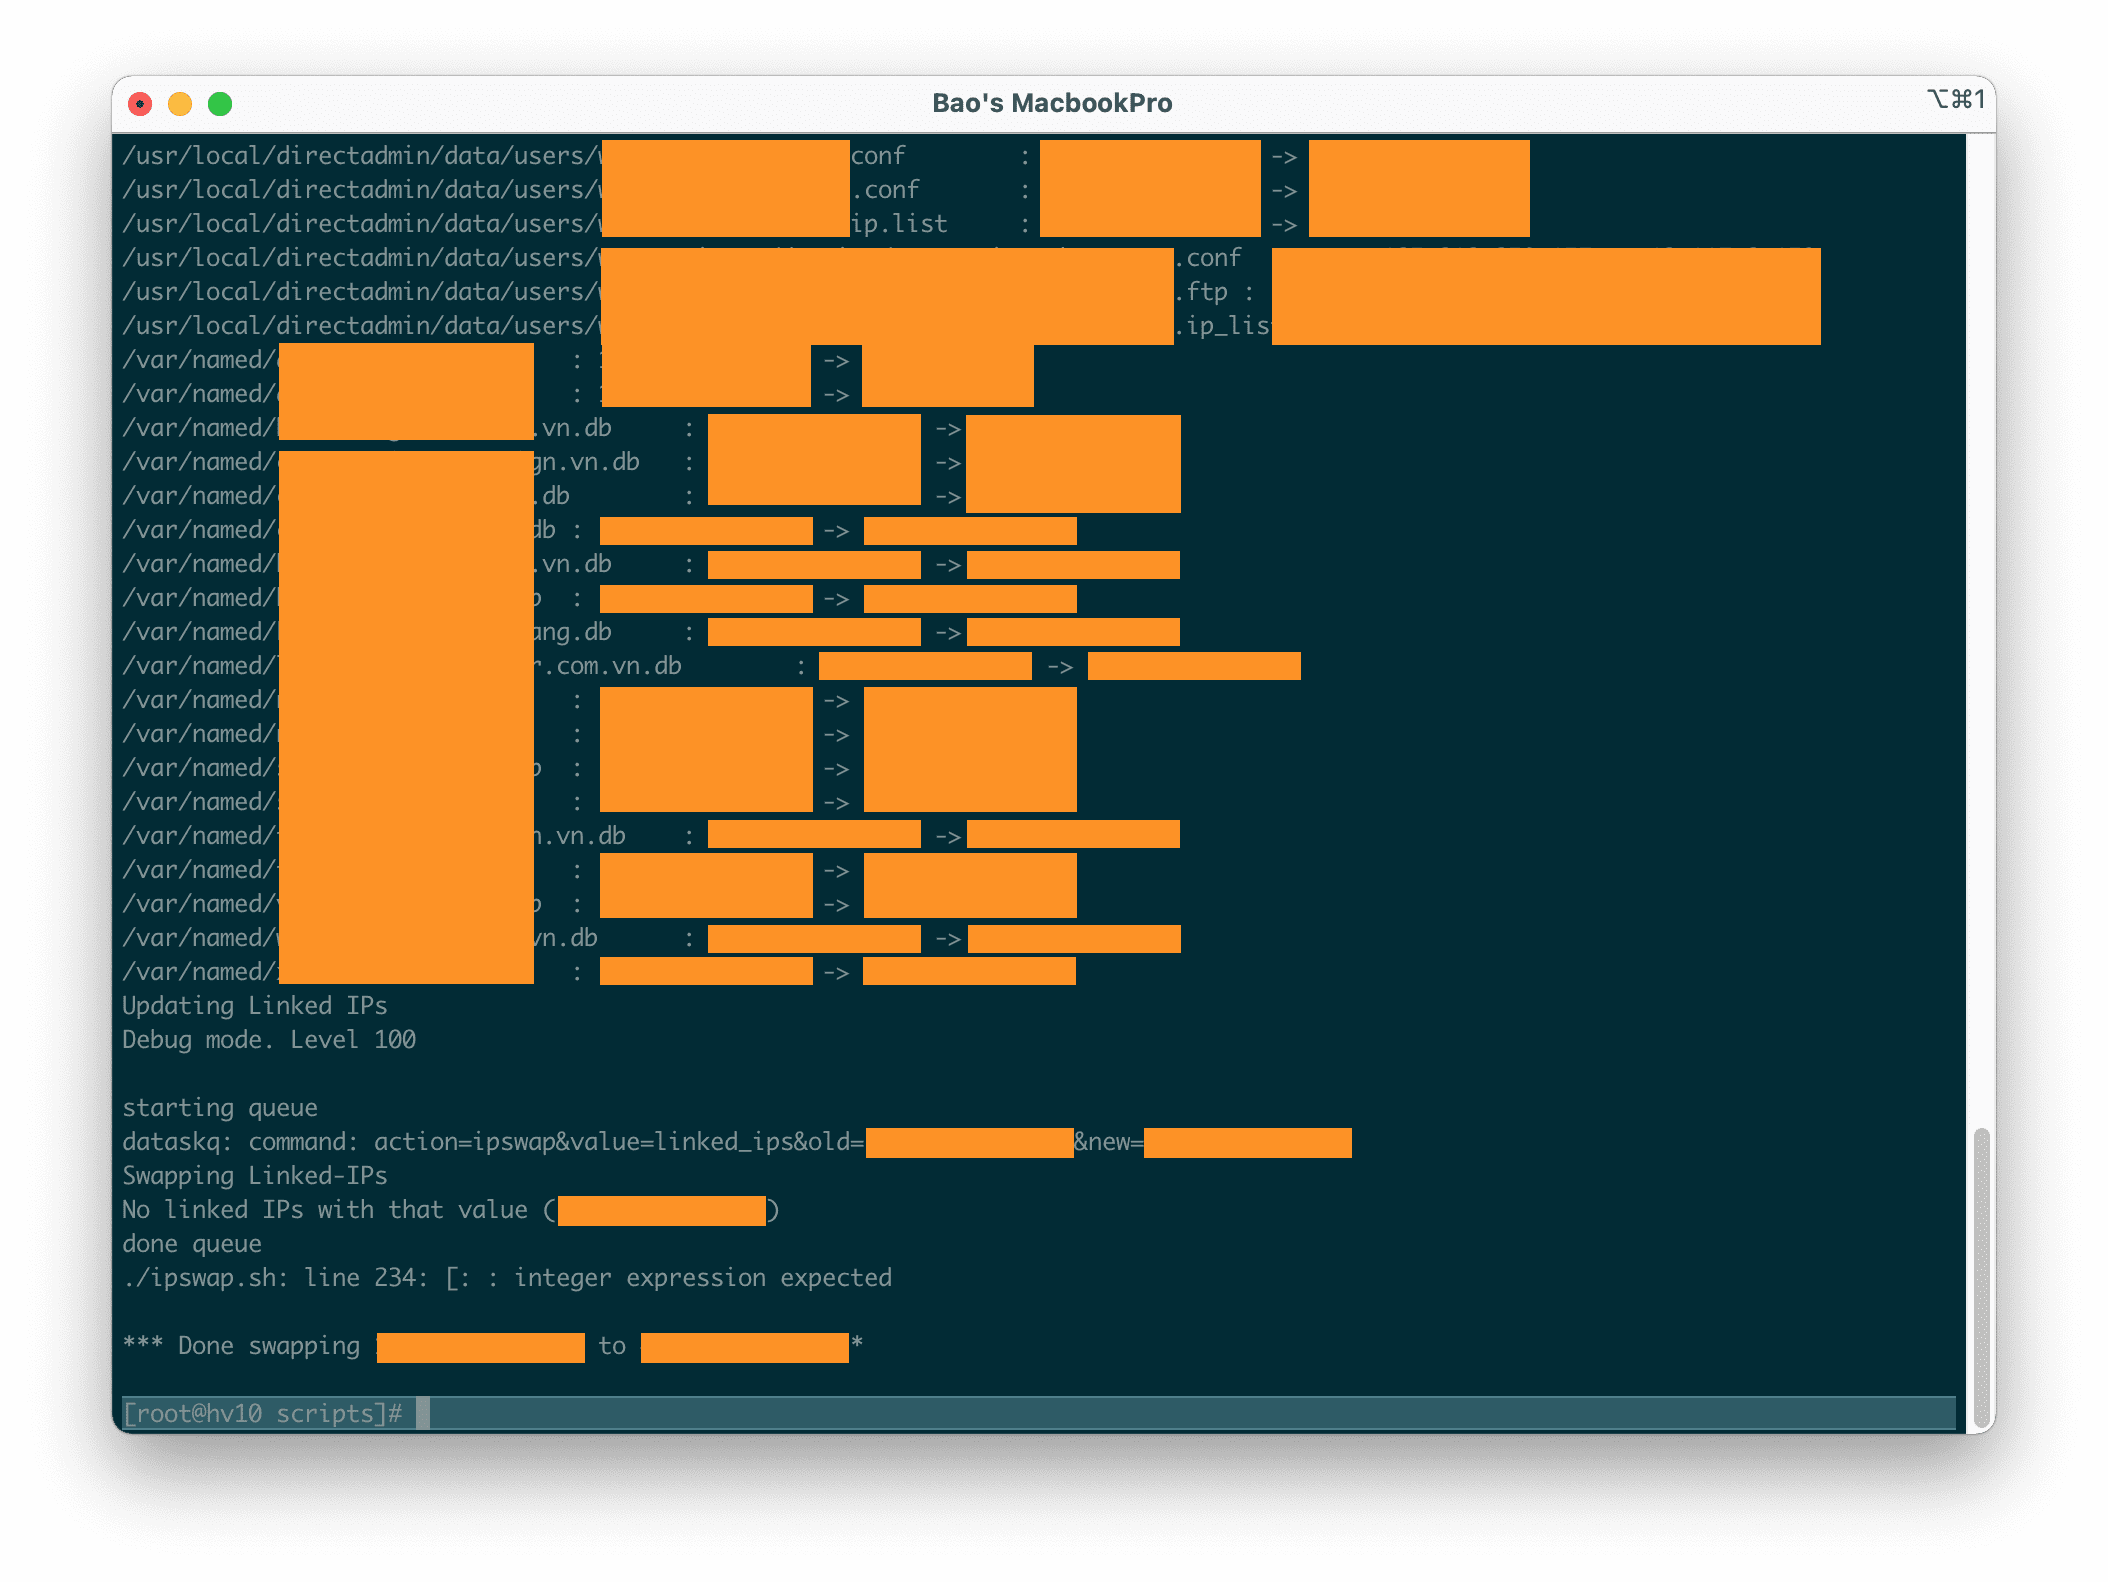Click the 'Swapping Linked-IPs' output line

[x=255, y=1176]
